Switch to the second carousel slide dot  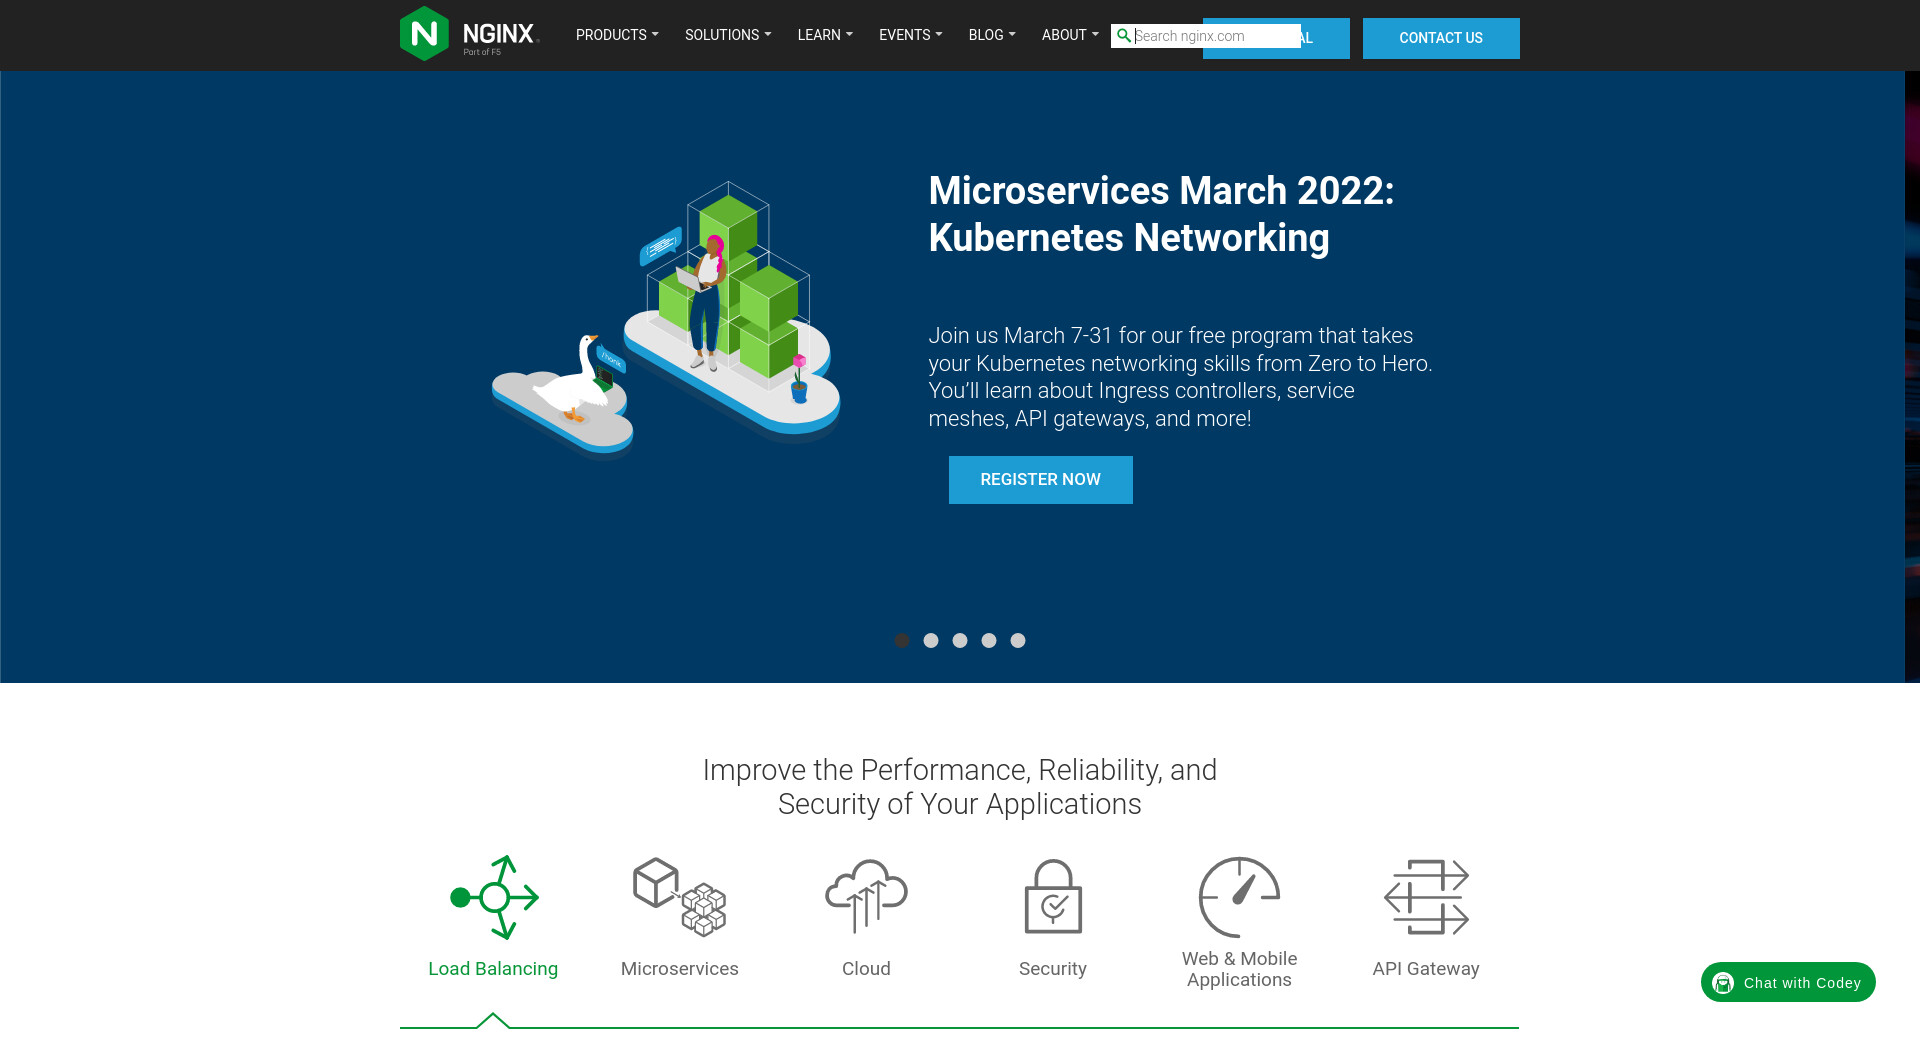(x=931, y=641)
